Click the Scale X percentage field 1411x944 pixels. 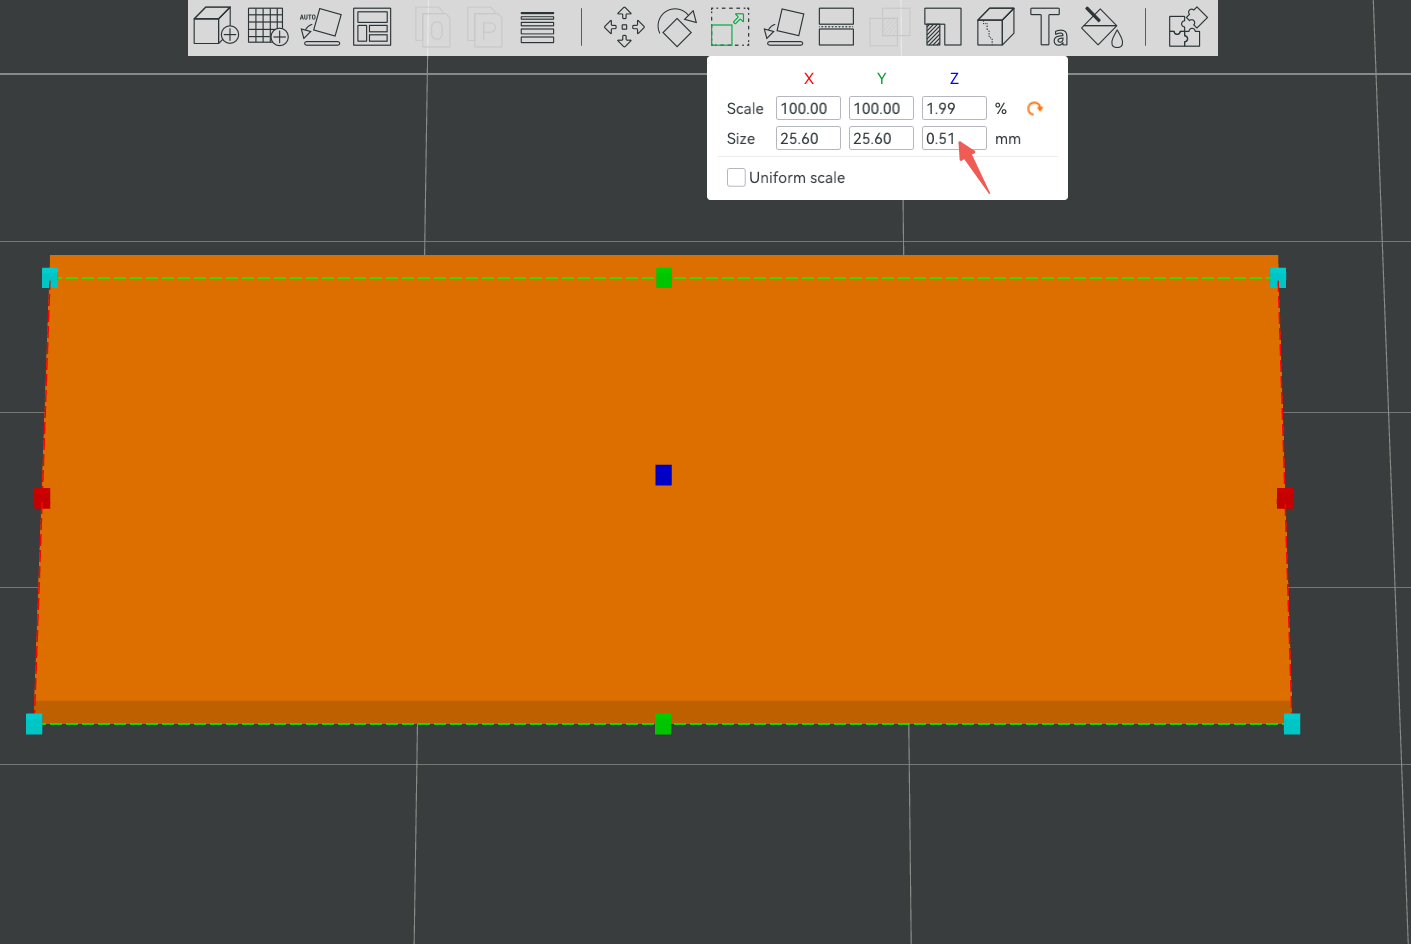(x=808, y=108)
